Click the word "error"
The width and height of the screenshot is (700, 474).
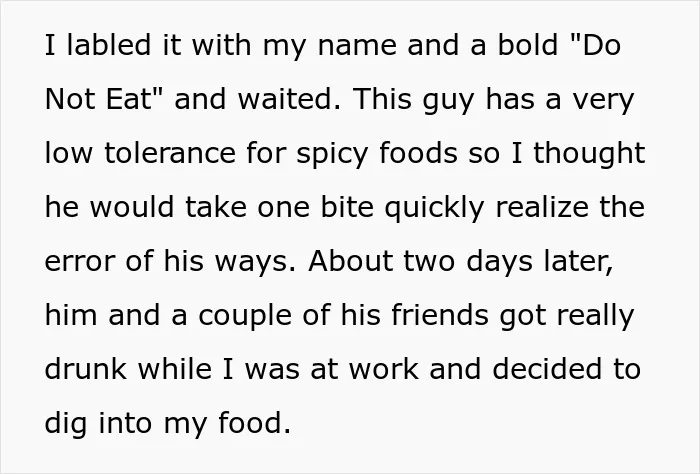tap(79, 261)
